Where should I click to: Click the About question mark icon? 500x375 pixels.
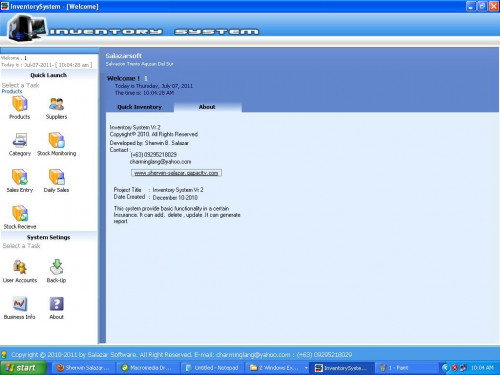56,304
